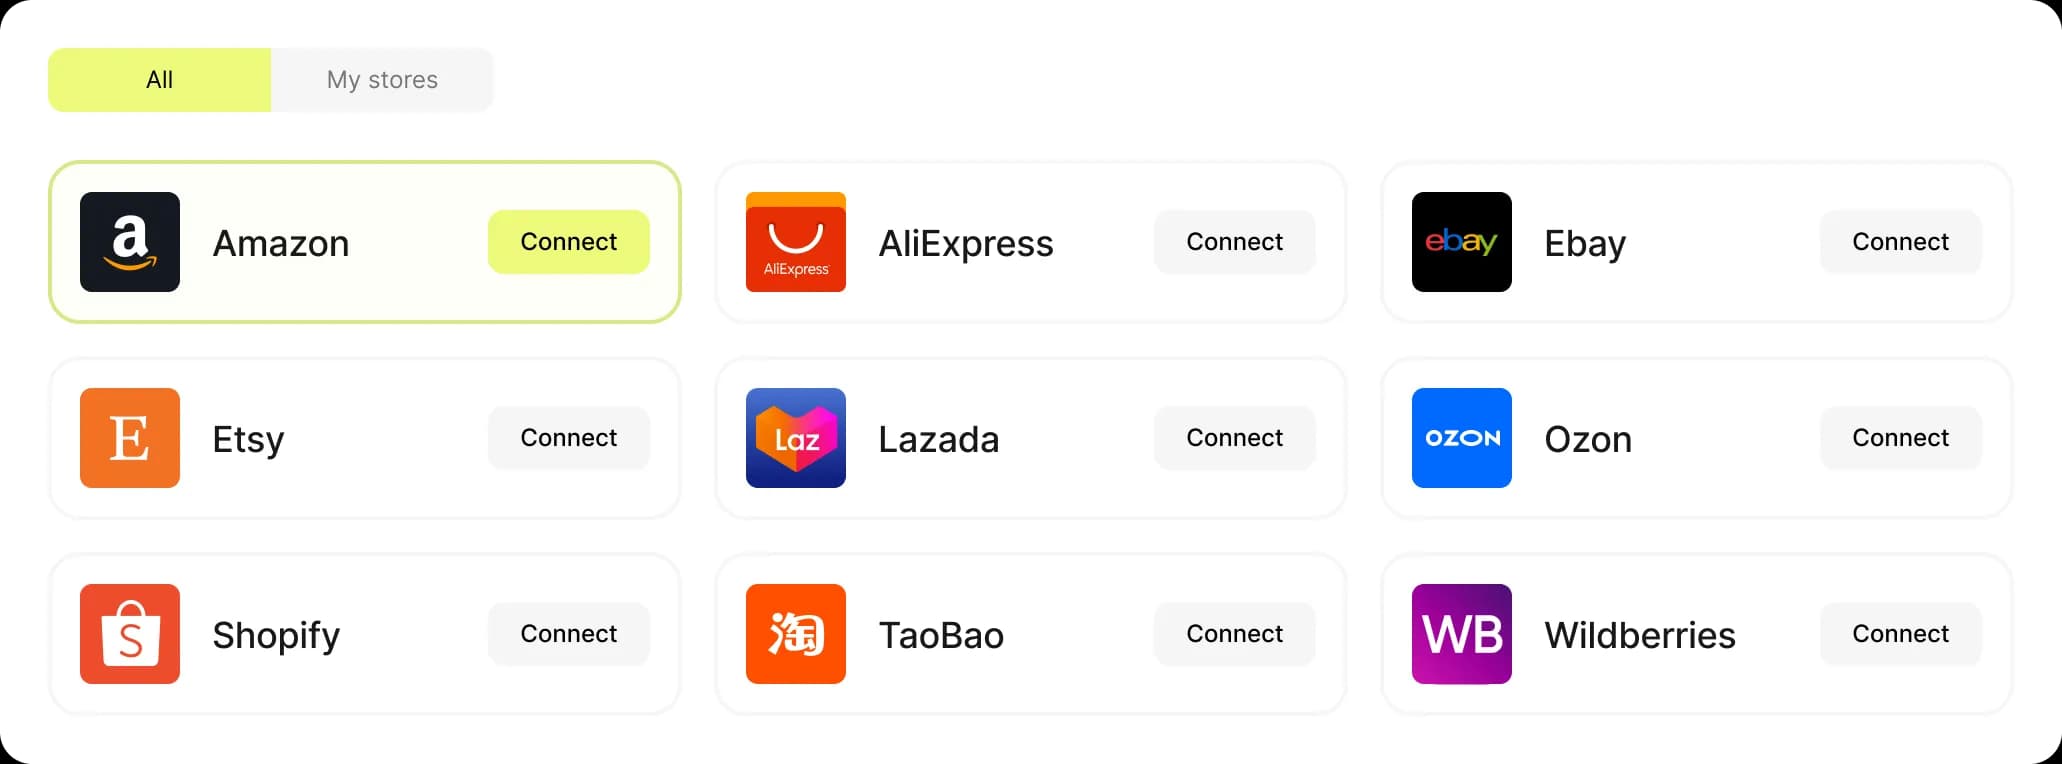
Task: Select the eBay logo icon
Action: click(x=1462, y=242)
